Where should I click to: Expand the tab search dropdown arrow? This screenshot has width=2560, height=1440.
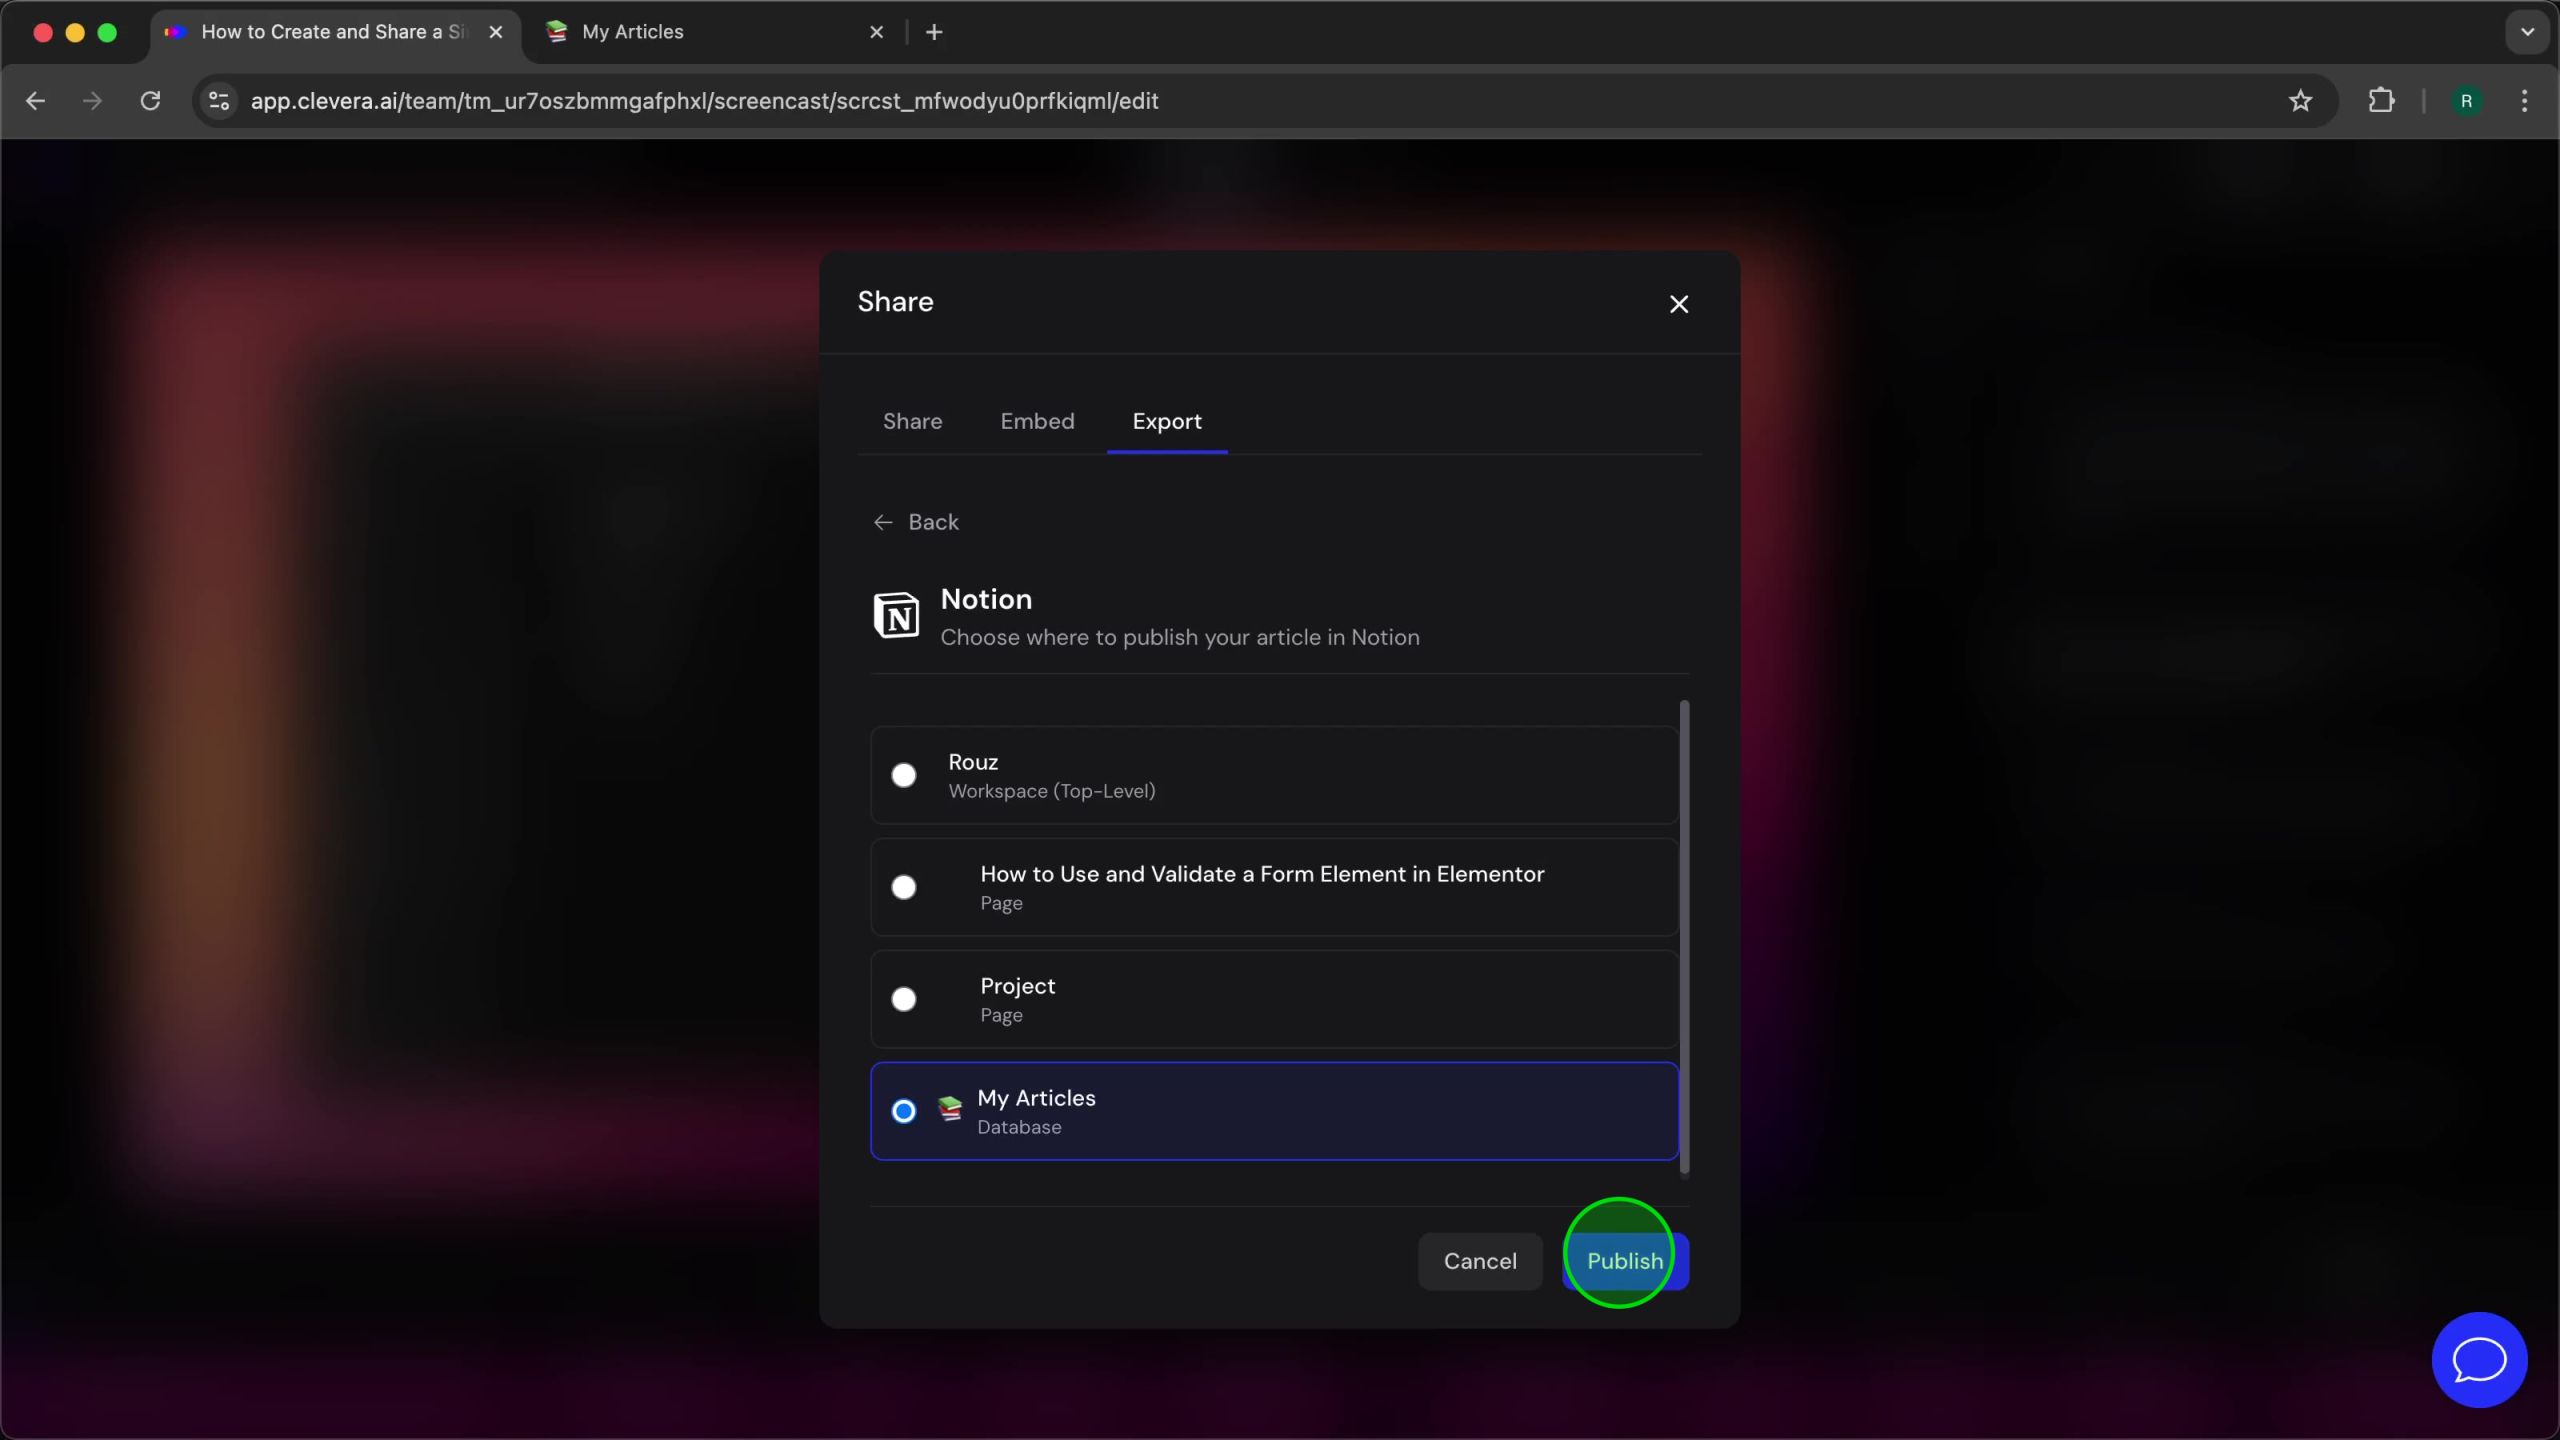click(x=2527, y=32)
